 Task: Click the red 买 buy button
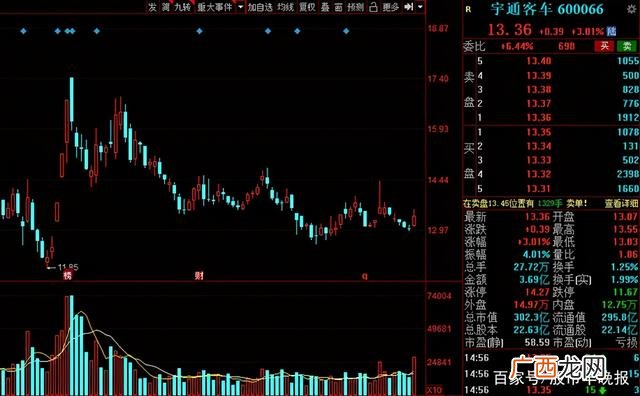pos(604,46)
